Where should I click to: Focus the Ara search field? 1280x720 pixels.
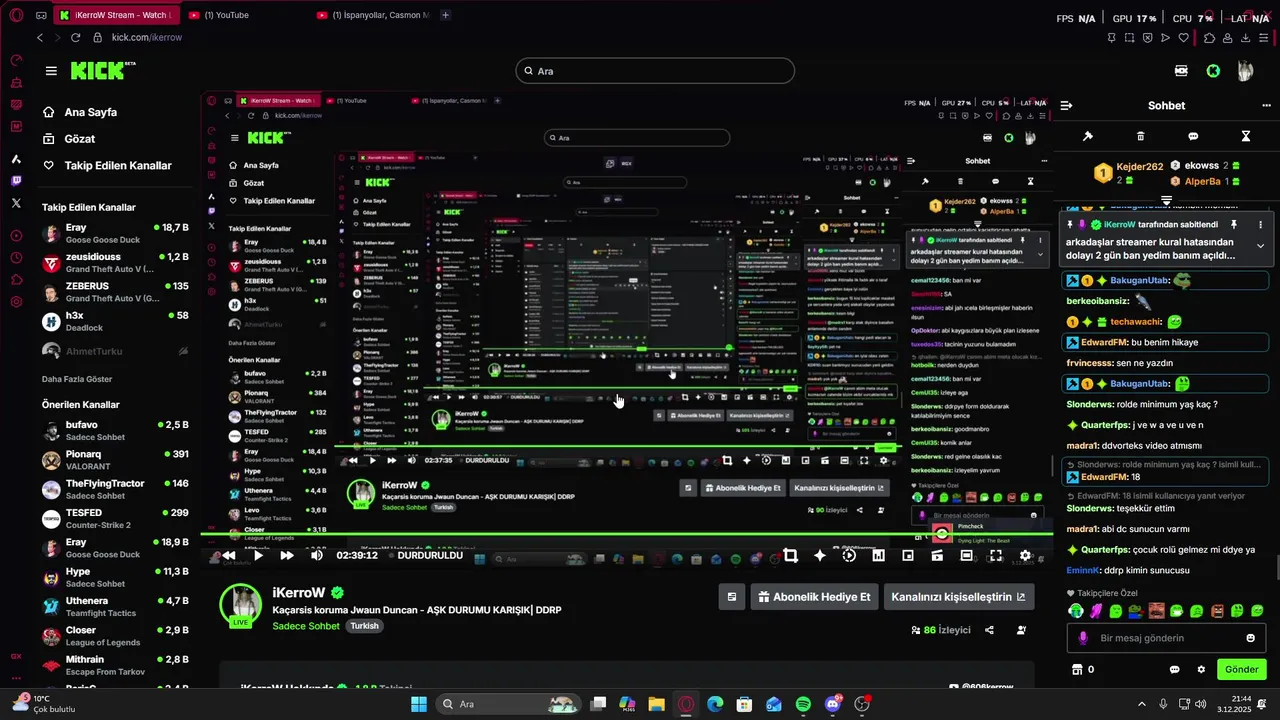click(655, 71)
